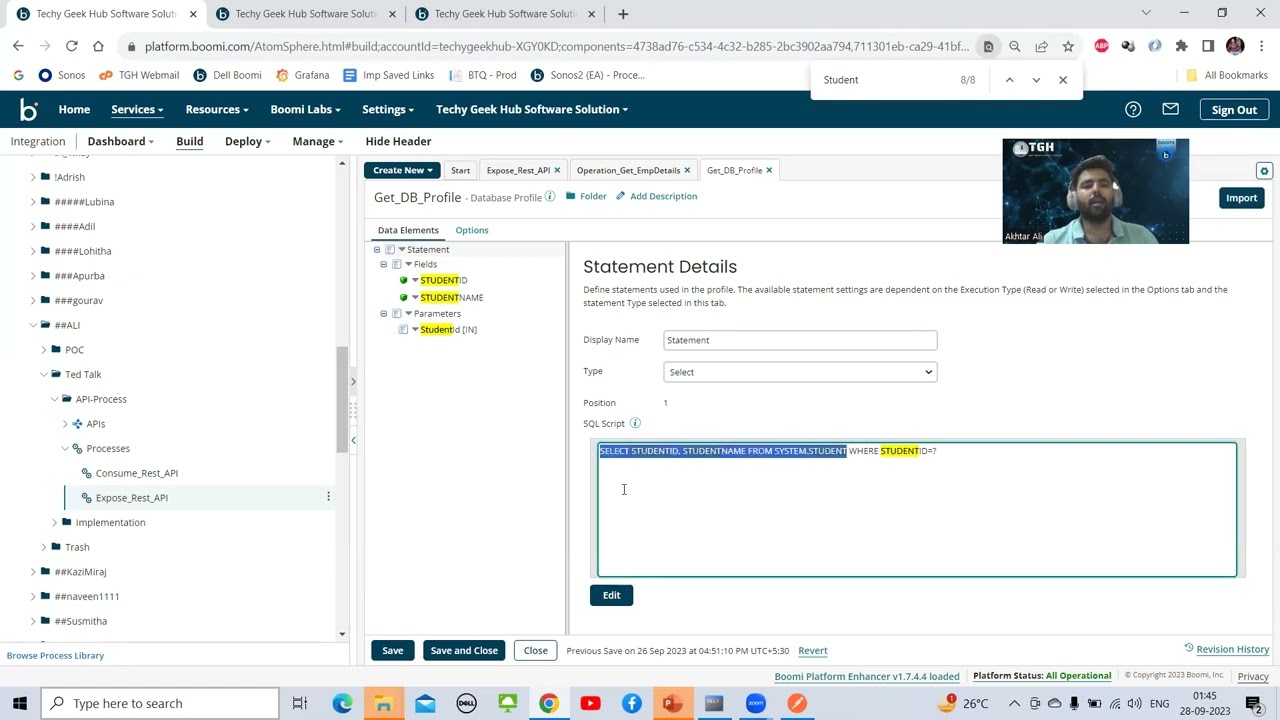The width and height of the screenshot is (1280, 720).
Task: Switch to the Options tab
Action: (x=472, y=230)
